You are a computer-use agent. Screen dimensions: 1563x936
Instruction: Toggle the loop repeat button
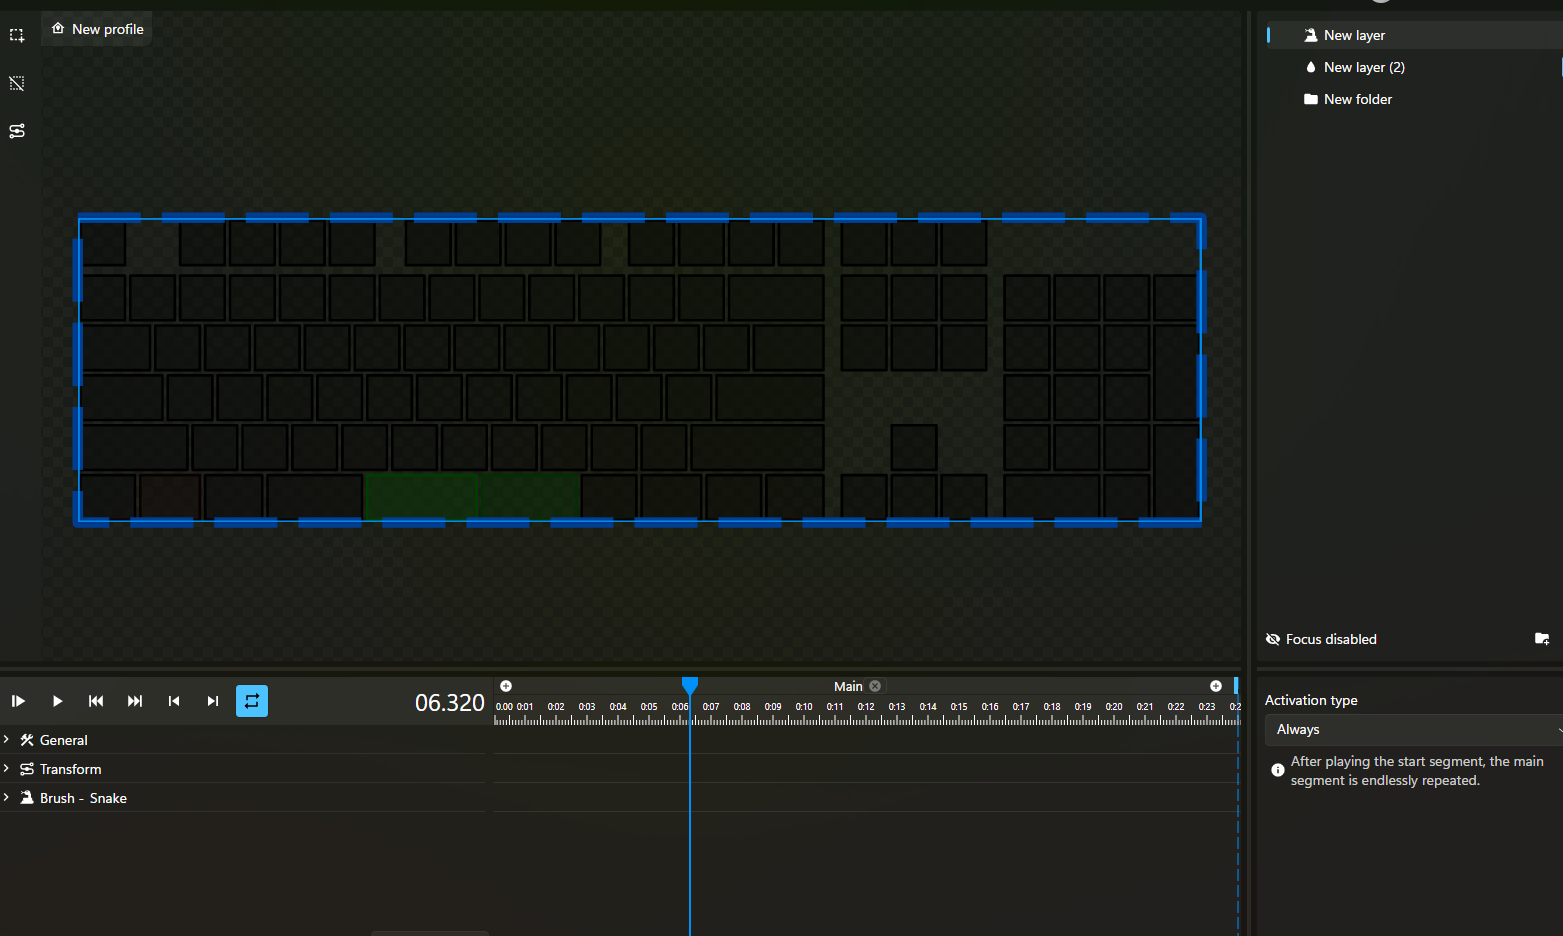(x=252, y=701)
